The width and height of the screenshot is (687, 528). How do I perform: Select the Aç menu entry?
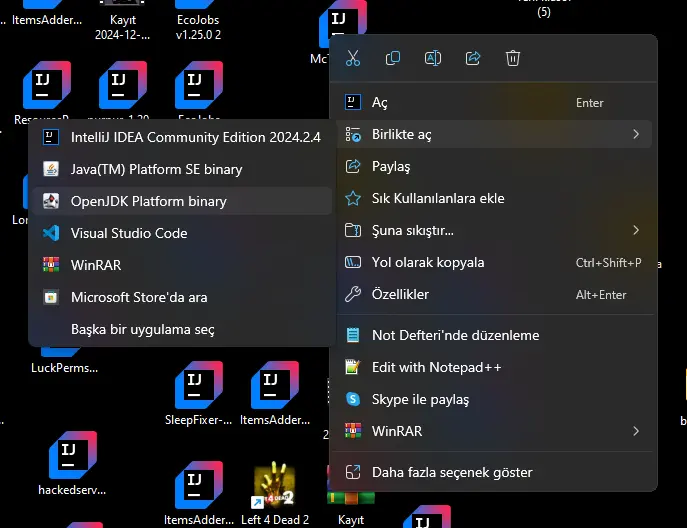tap(494, 103)
